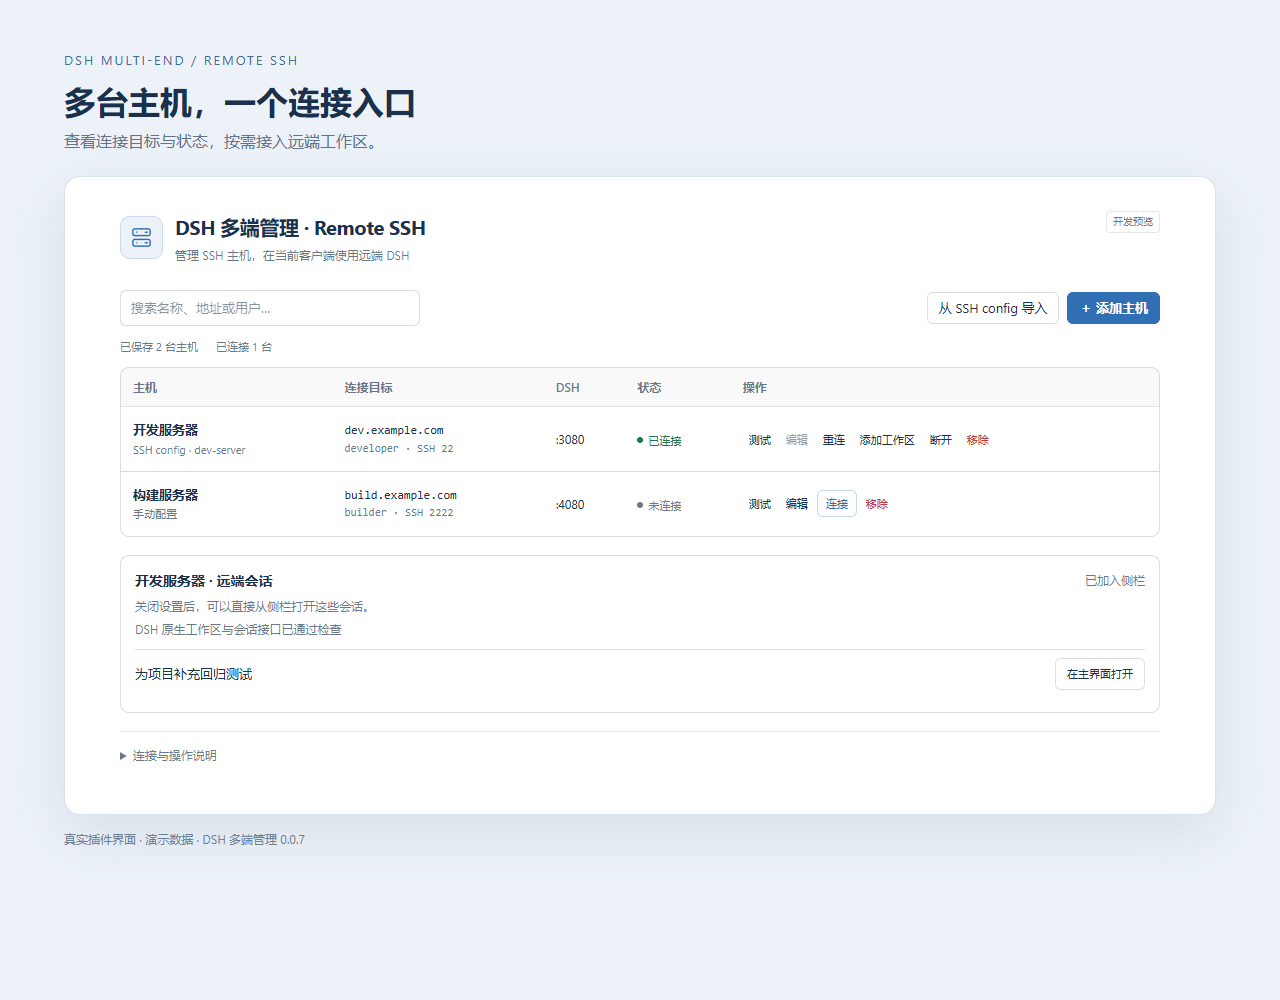1280x1000 pixels.
Task: Click the 状态 column header
Action: click(x=650, y=388)
